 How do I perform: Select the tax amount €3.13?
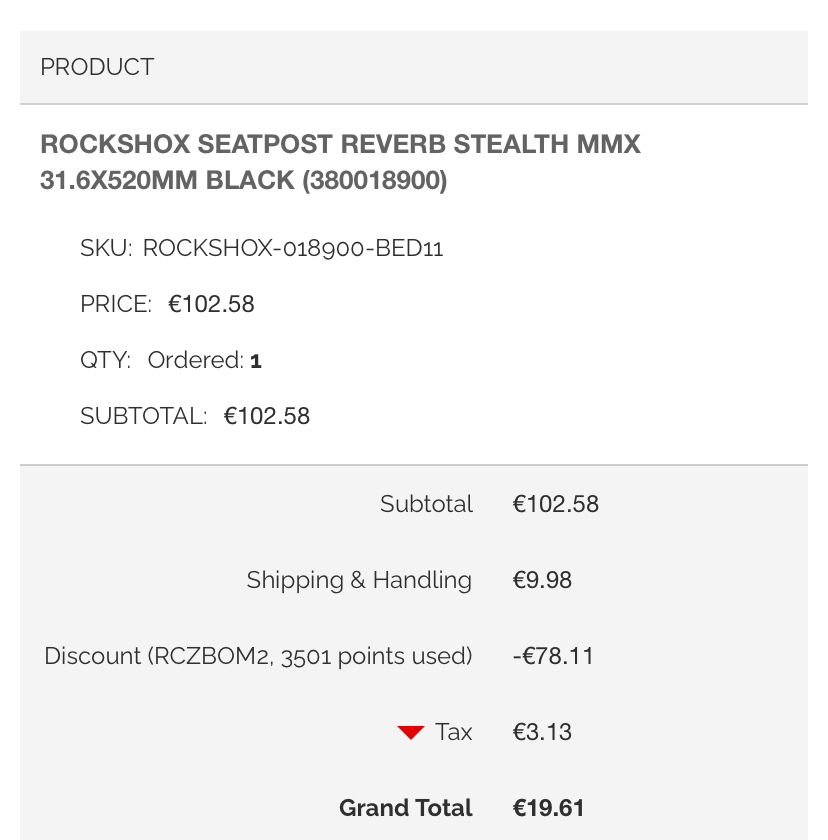click(x=542, y=732)
